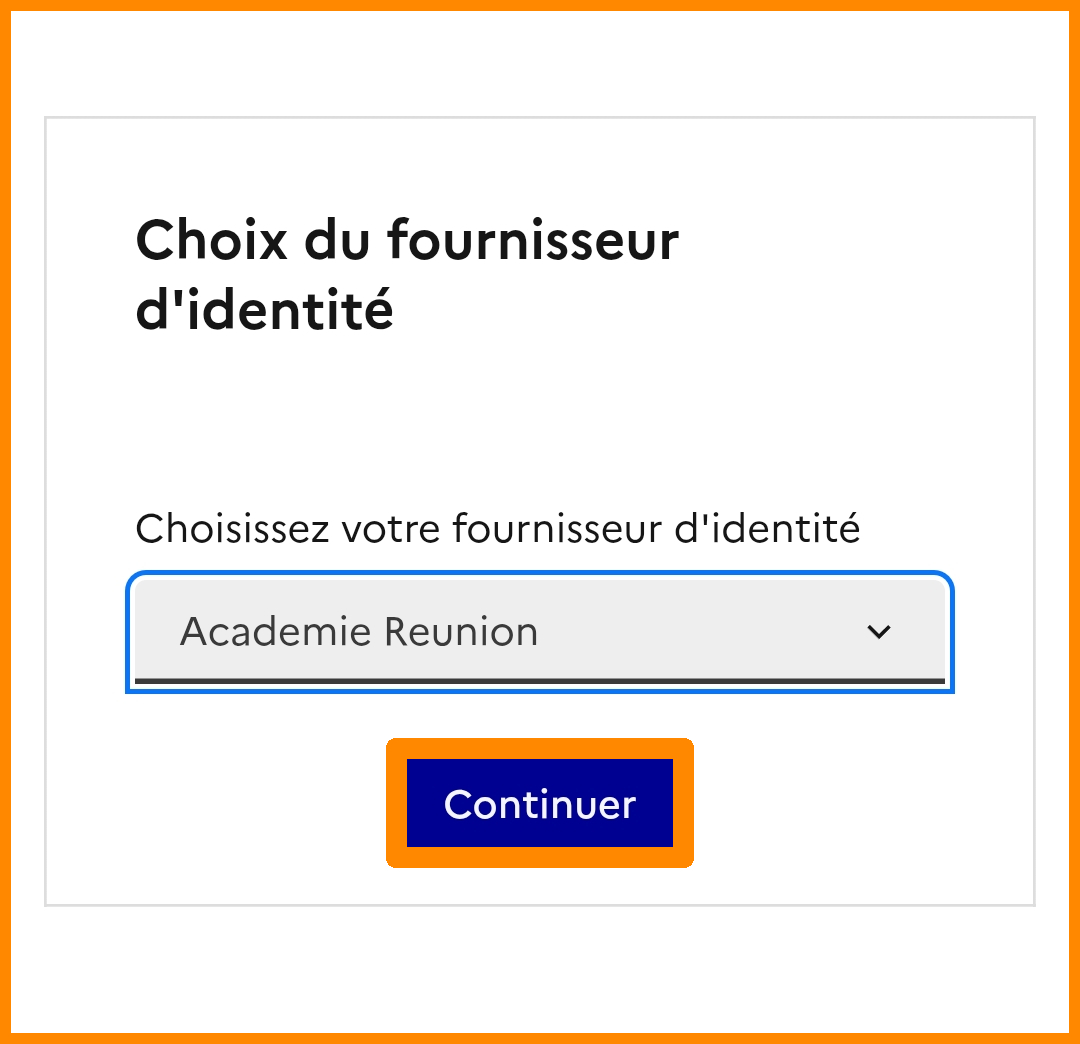
Task: Click the downward arrow beside Academie Reunion
Action: point(879,632)
